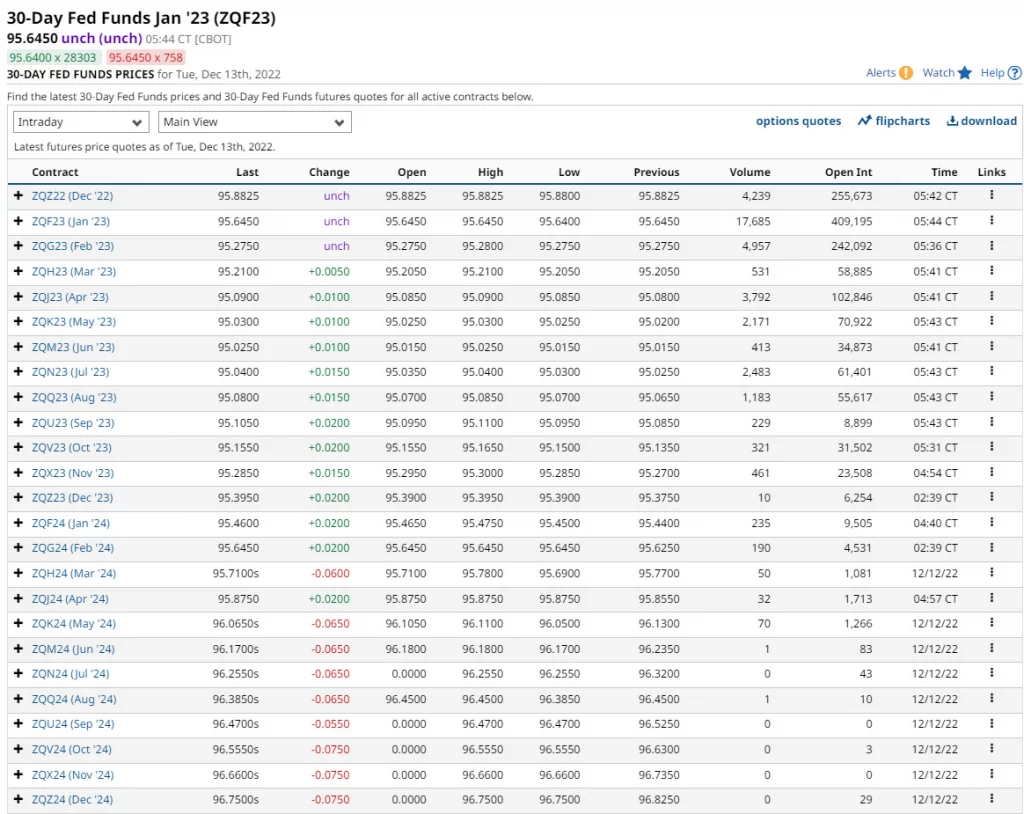Click ZQH24 change value -0.0600

click(330, 573)
